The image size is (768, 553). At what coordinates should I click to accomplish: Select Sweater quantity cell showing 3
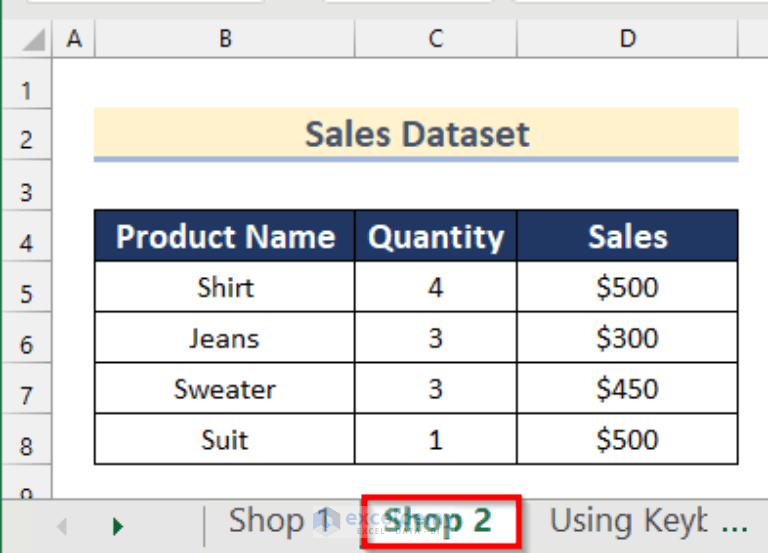(436, 389)
